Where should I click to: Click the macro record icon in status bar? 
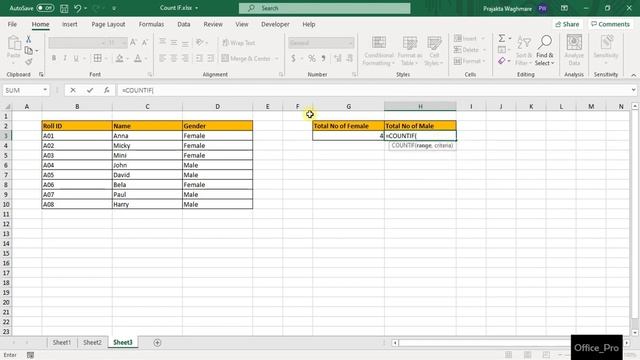click(x=30, y=355)
